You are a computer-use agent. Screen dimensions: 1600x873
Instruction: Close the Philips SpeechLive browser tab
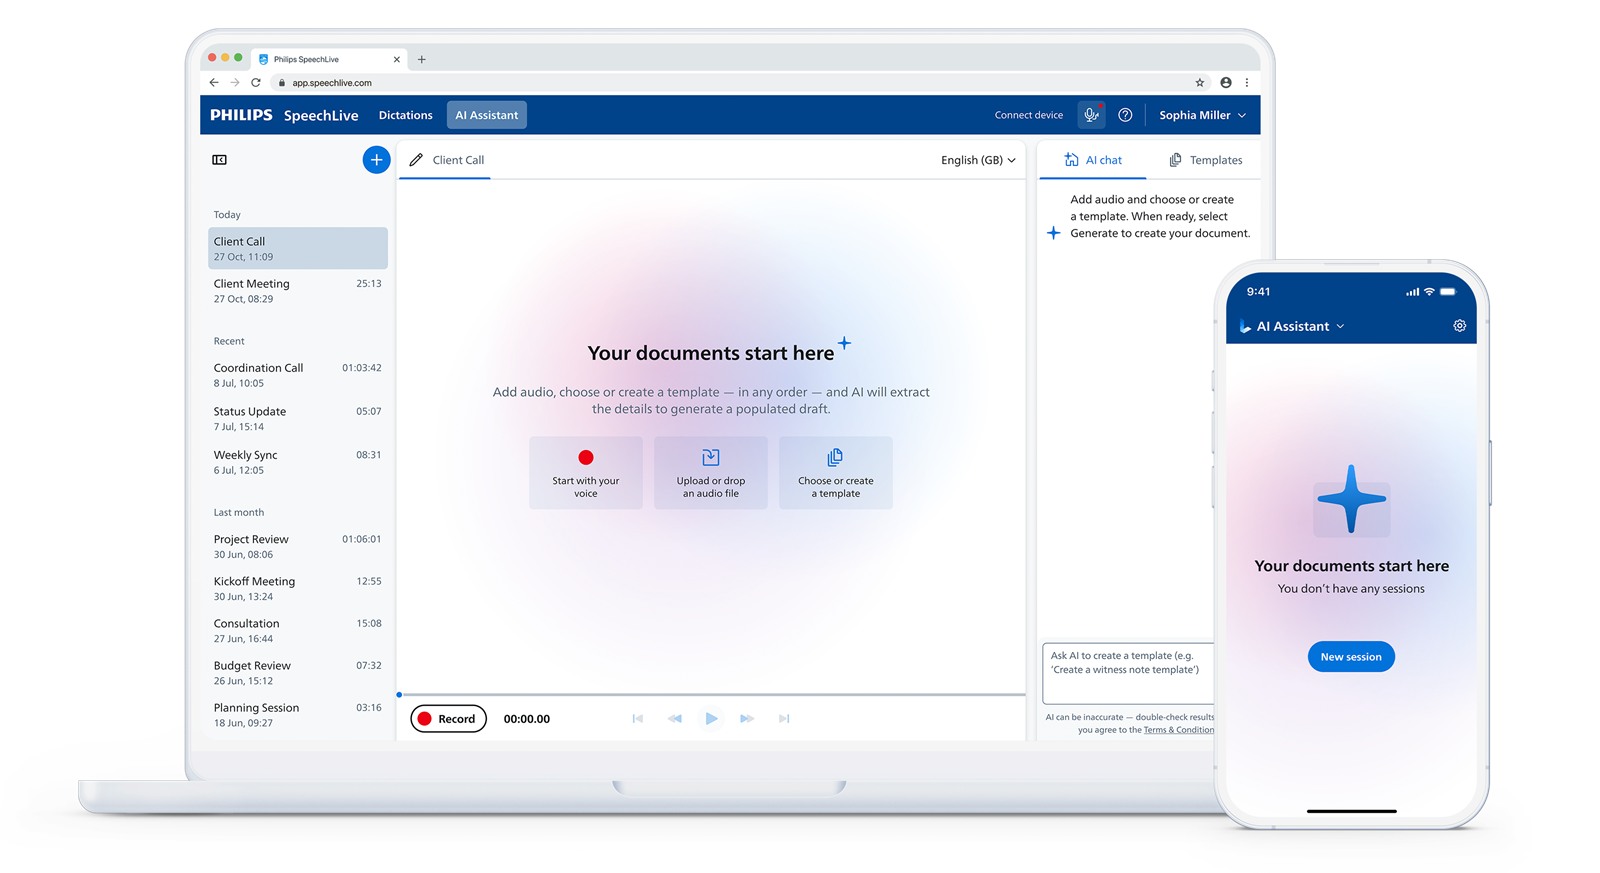[x=397, y=59]
